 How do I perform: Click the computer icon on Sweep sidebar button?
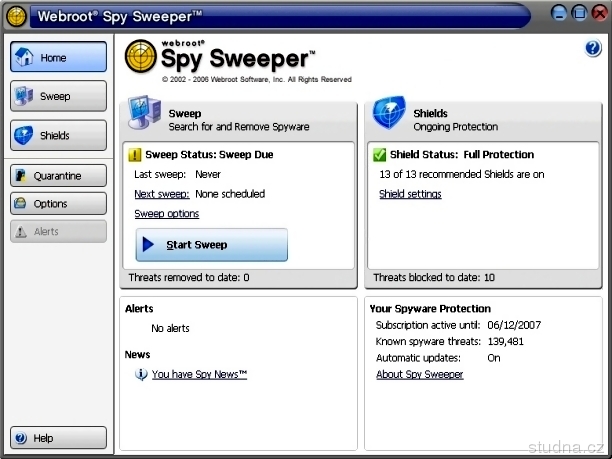24,96
